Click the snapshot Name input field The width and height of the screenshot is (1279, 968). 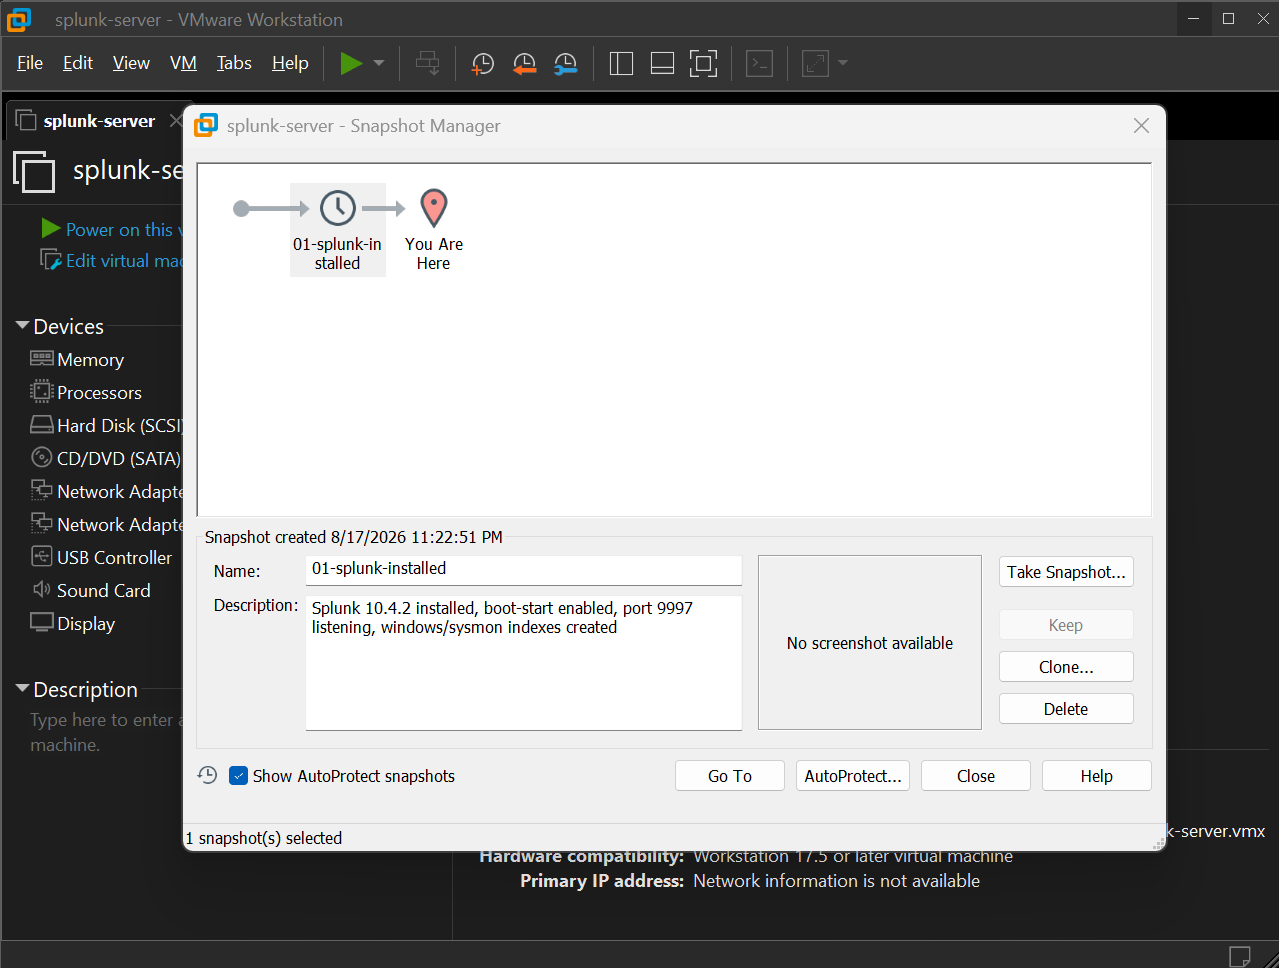click(x=523, y=570)
